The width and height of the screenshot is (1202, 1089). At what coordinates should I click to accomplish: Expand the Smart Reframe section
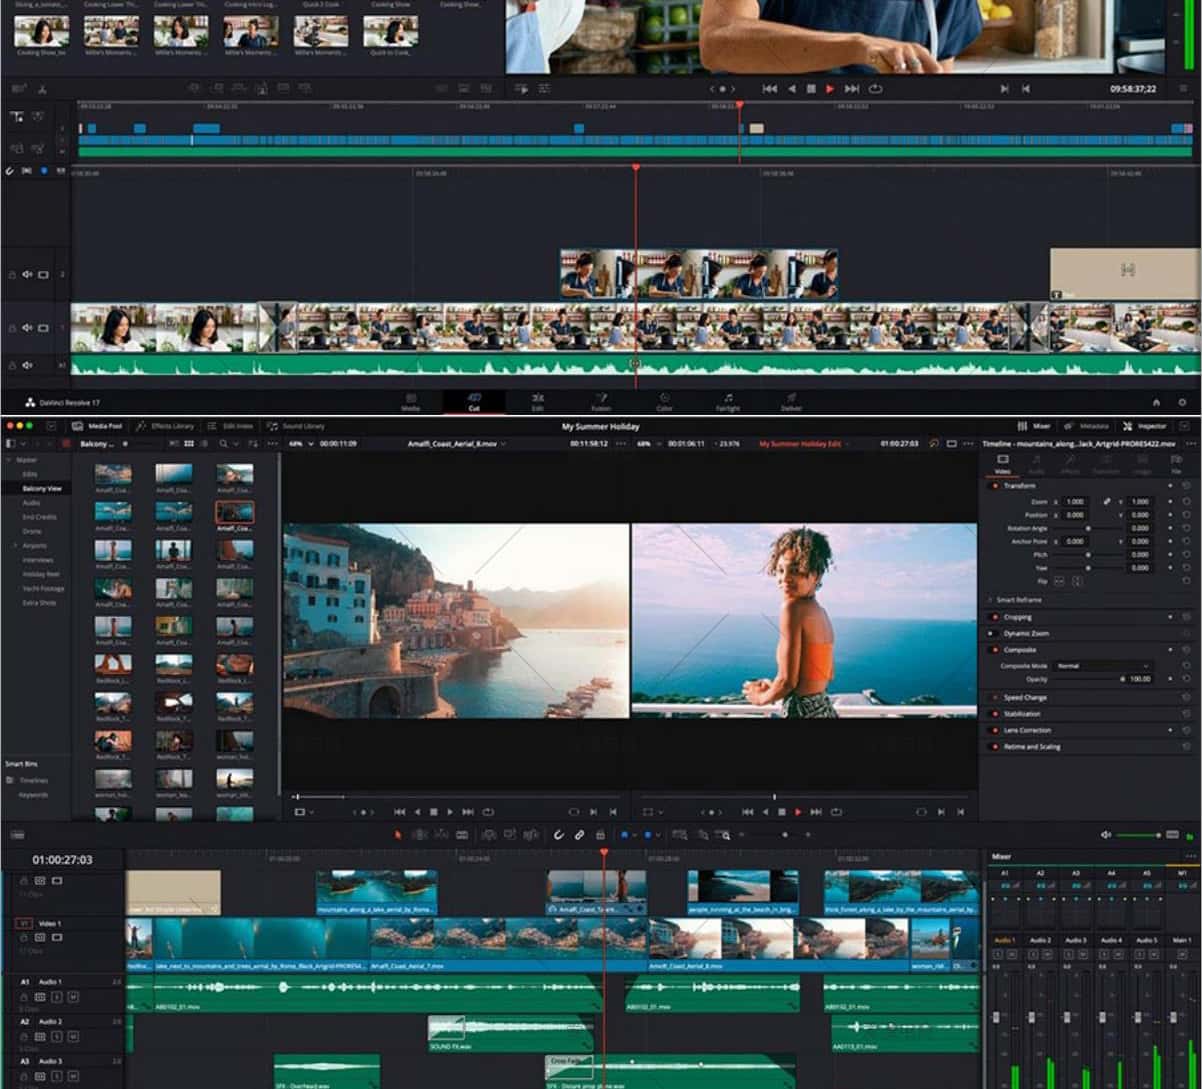pyautogui.click(x=1018, y=600)
